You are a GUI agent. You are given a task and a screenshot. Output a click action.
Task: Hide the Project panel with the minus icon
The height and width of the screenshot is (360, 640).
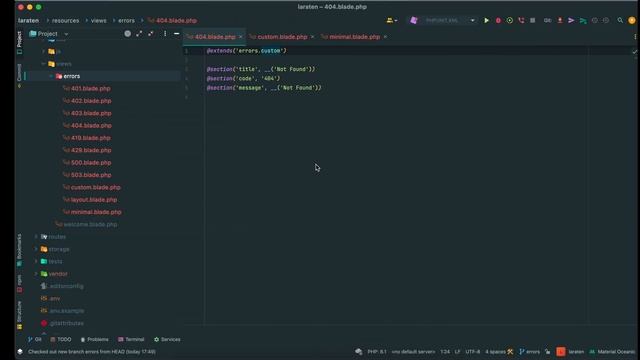coord(177,34)
